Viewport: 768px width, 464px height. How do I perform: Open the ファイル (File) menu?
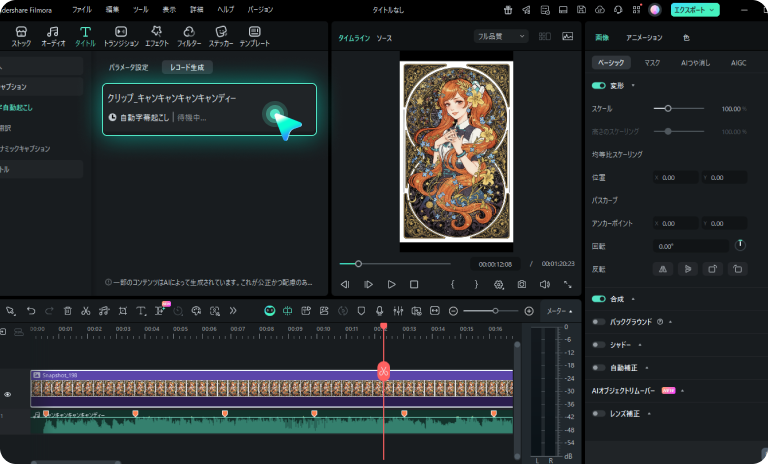(82, 9)
